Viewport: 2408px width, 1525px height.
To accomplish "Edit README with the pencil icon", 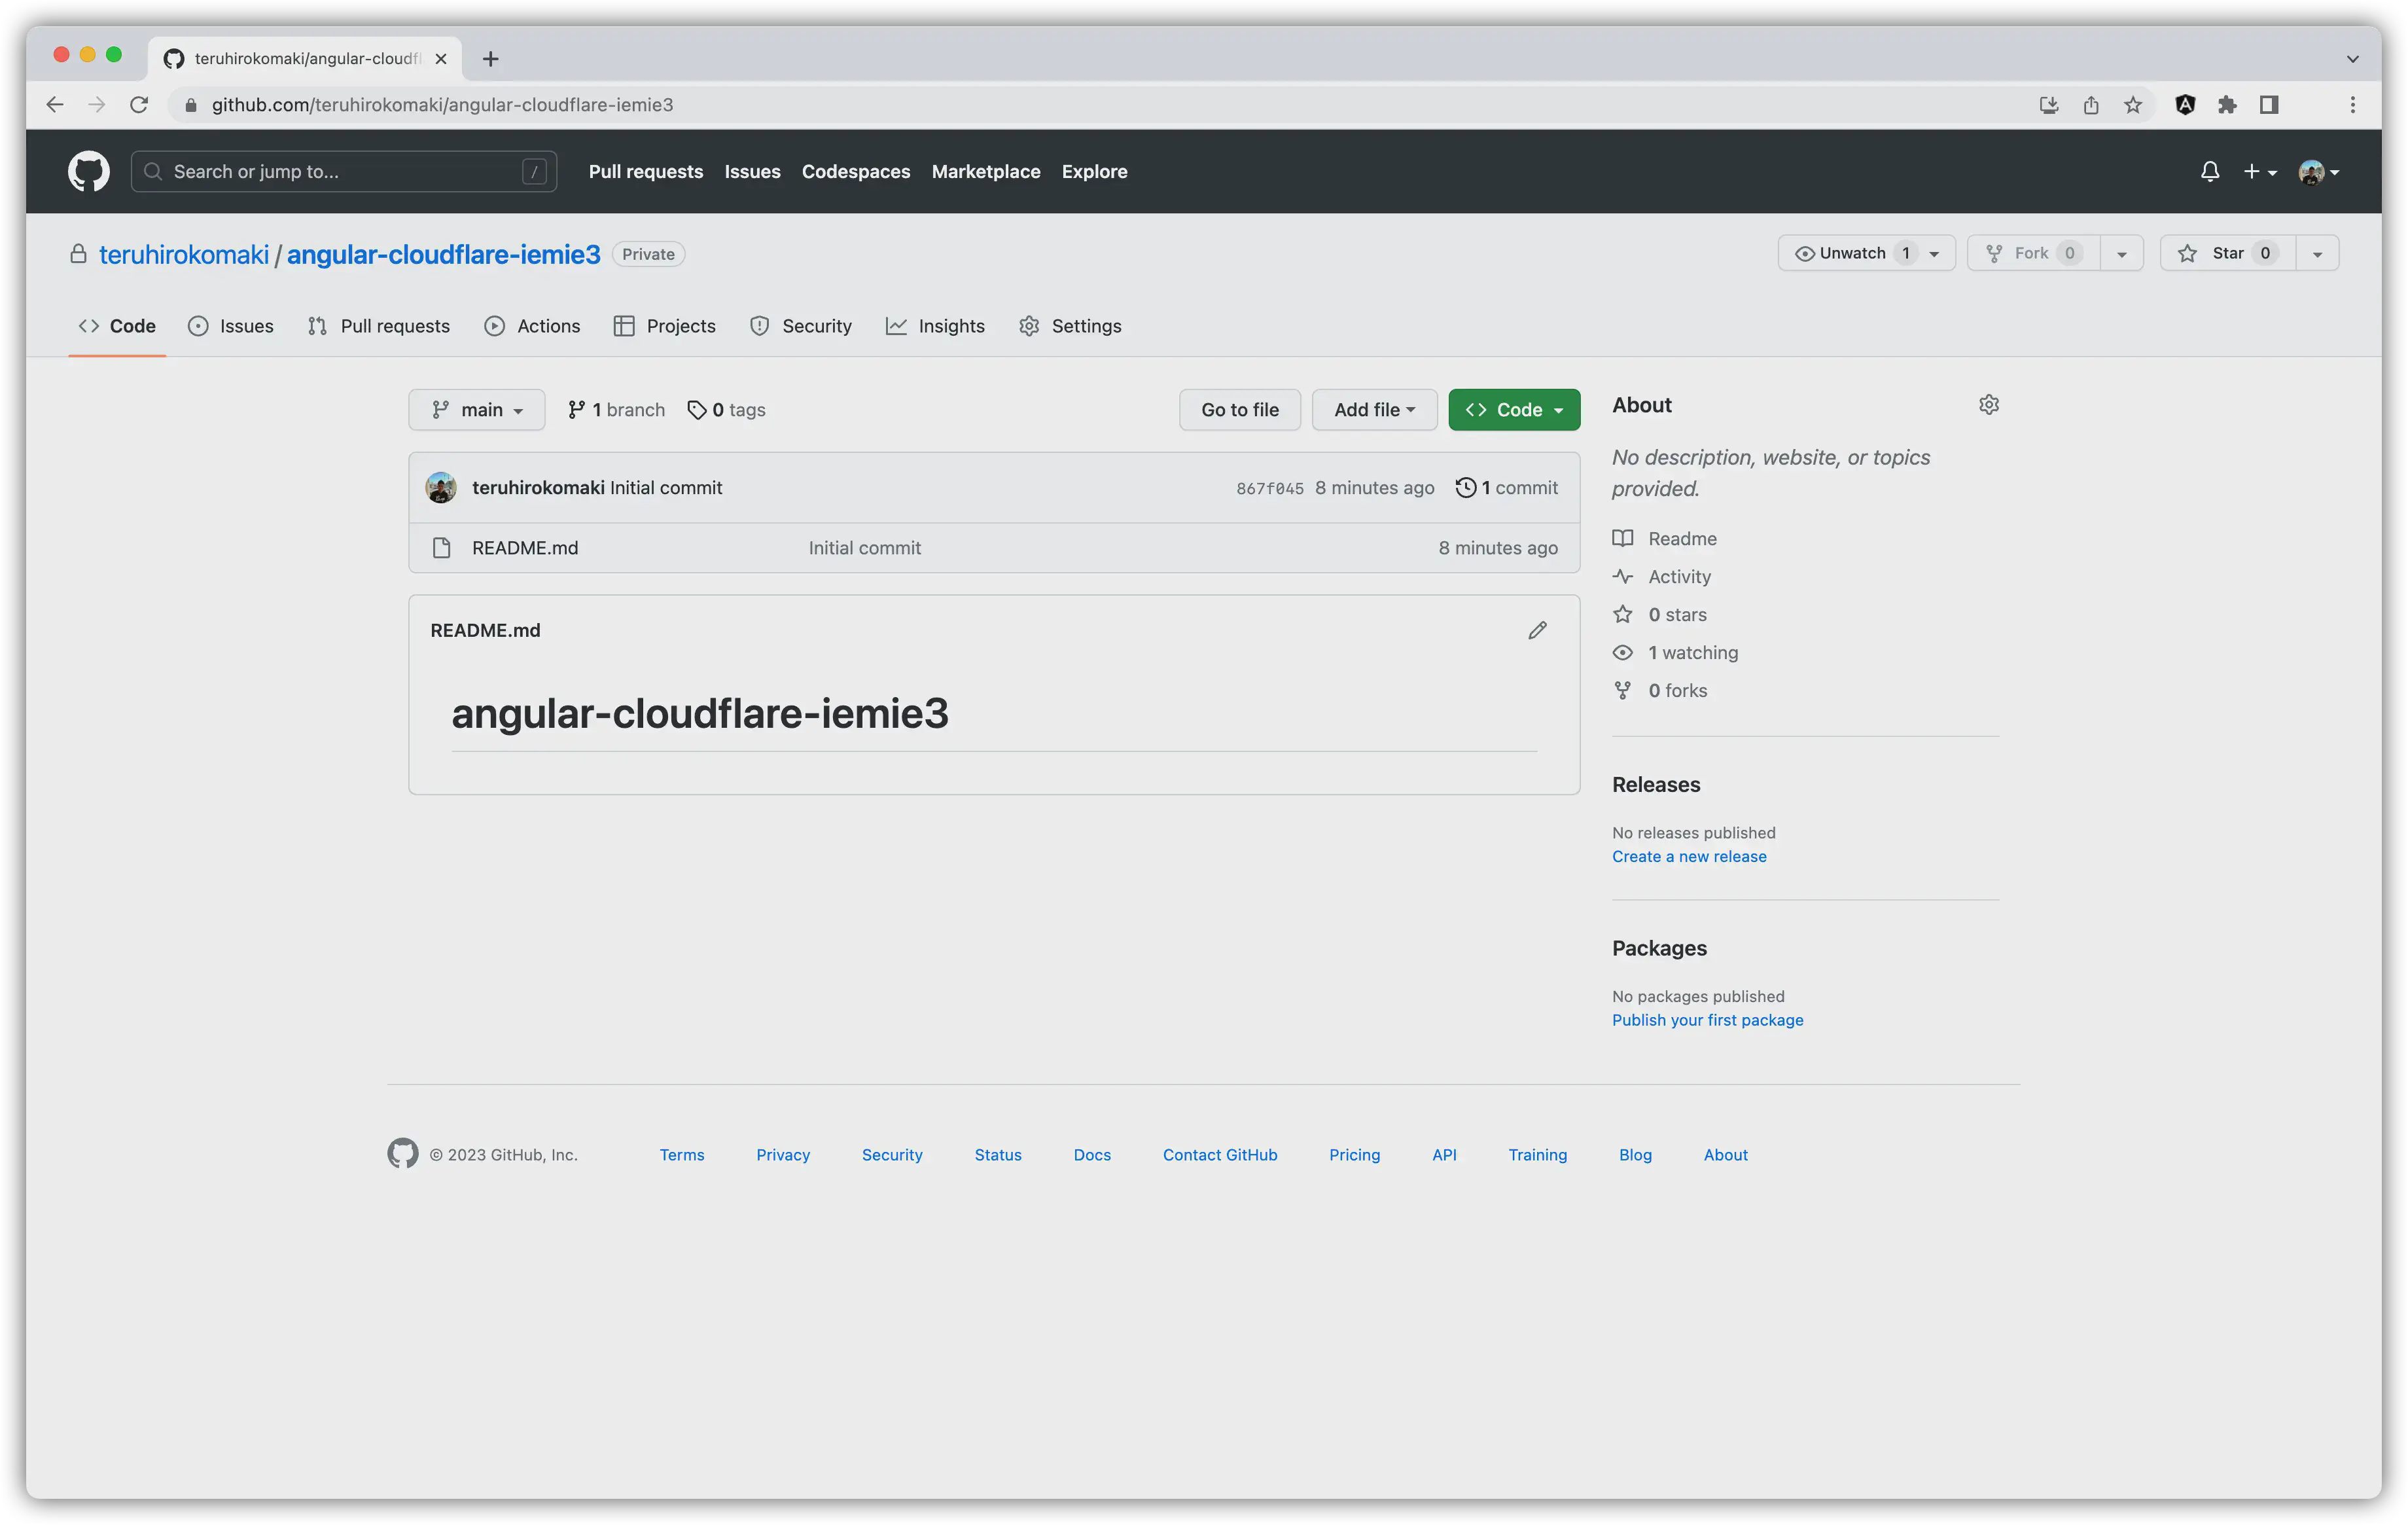I will click(x=1537, y=629).
